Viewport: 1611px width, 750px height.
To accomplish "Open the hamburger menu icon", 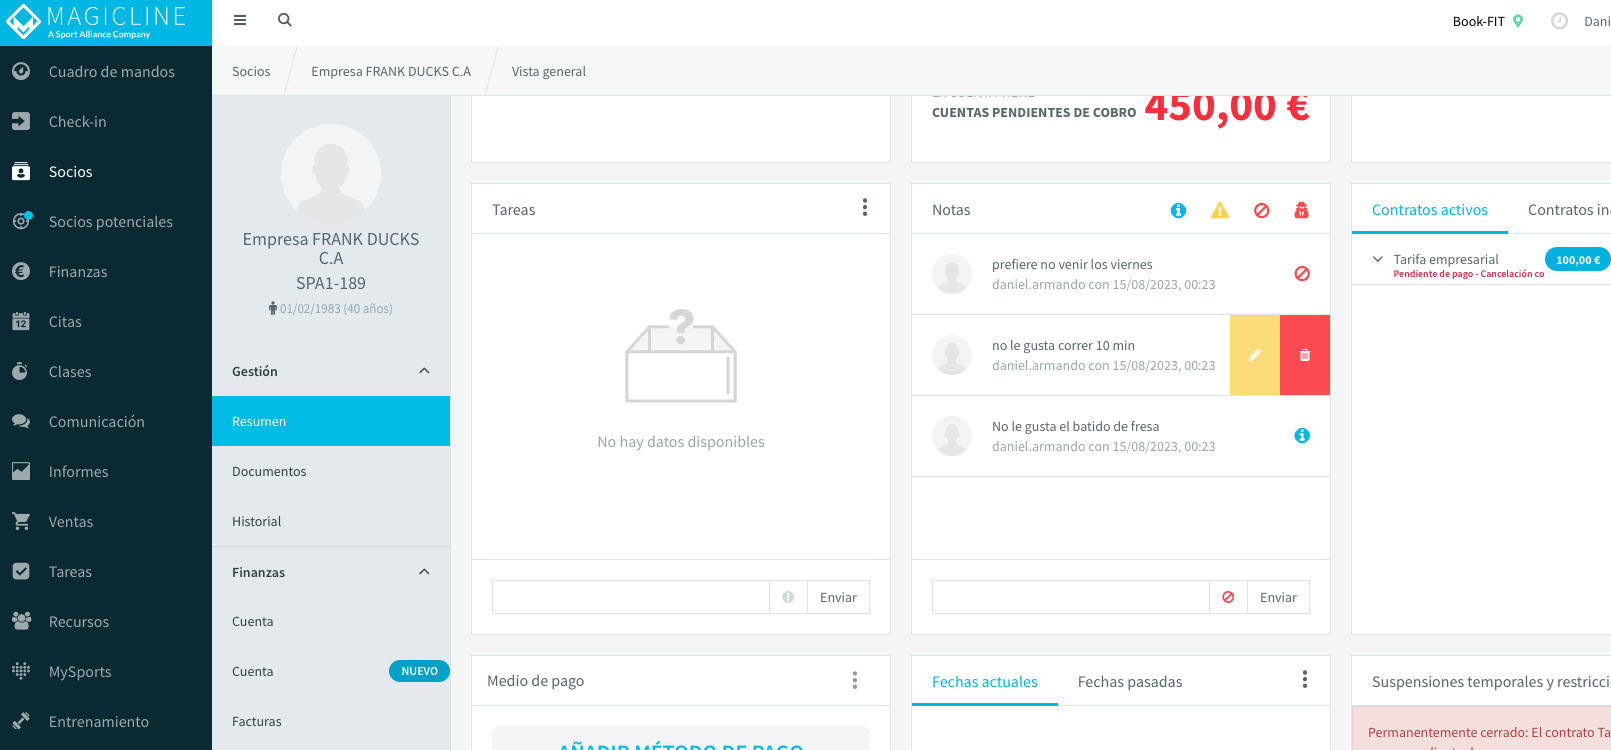I will pos(240,20).
